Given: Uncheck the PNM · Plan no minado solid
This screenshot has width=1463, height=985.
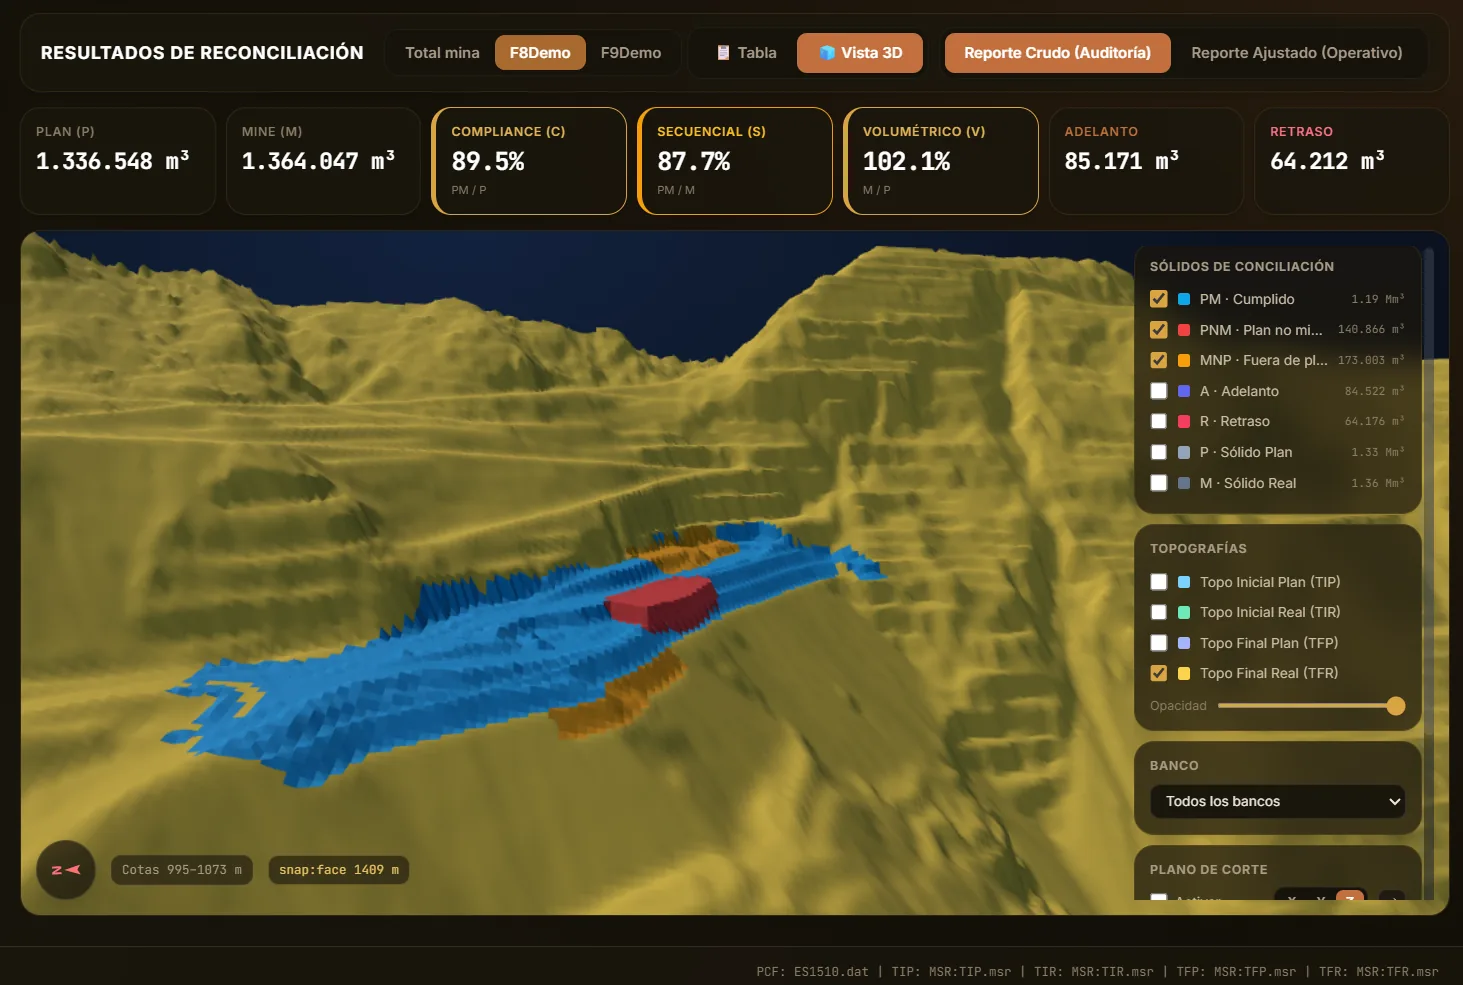Looking at the screenshot, I should click(1159, 330).
